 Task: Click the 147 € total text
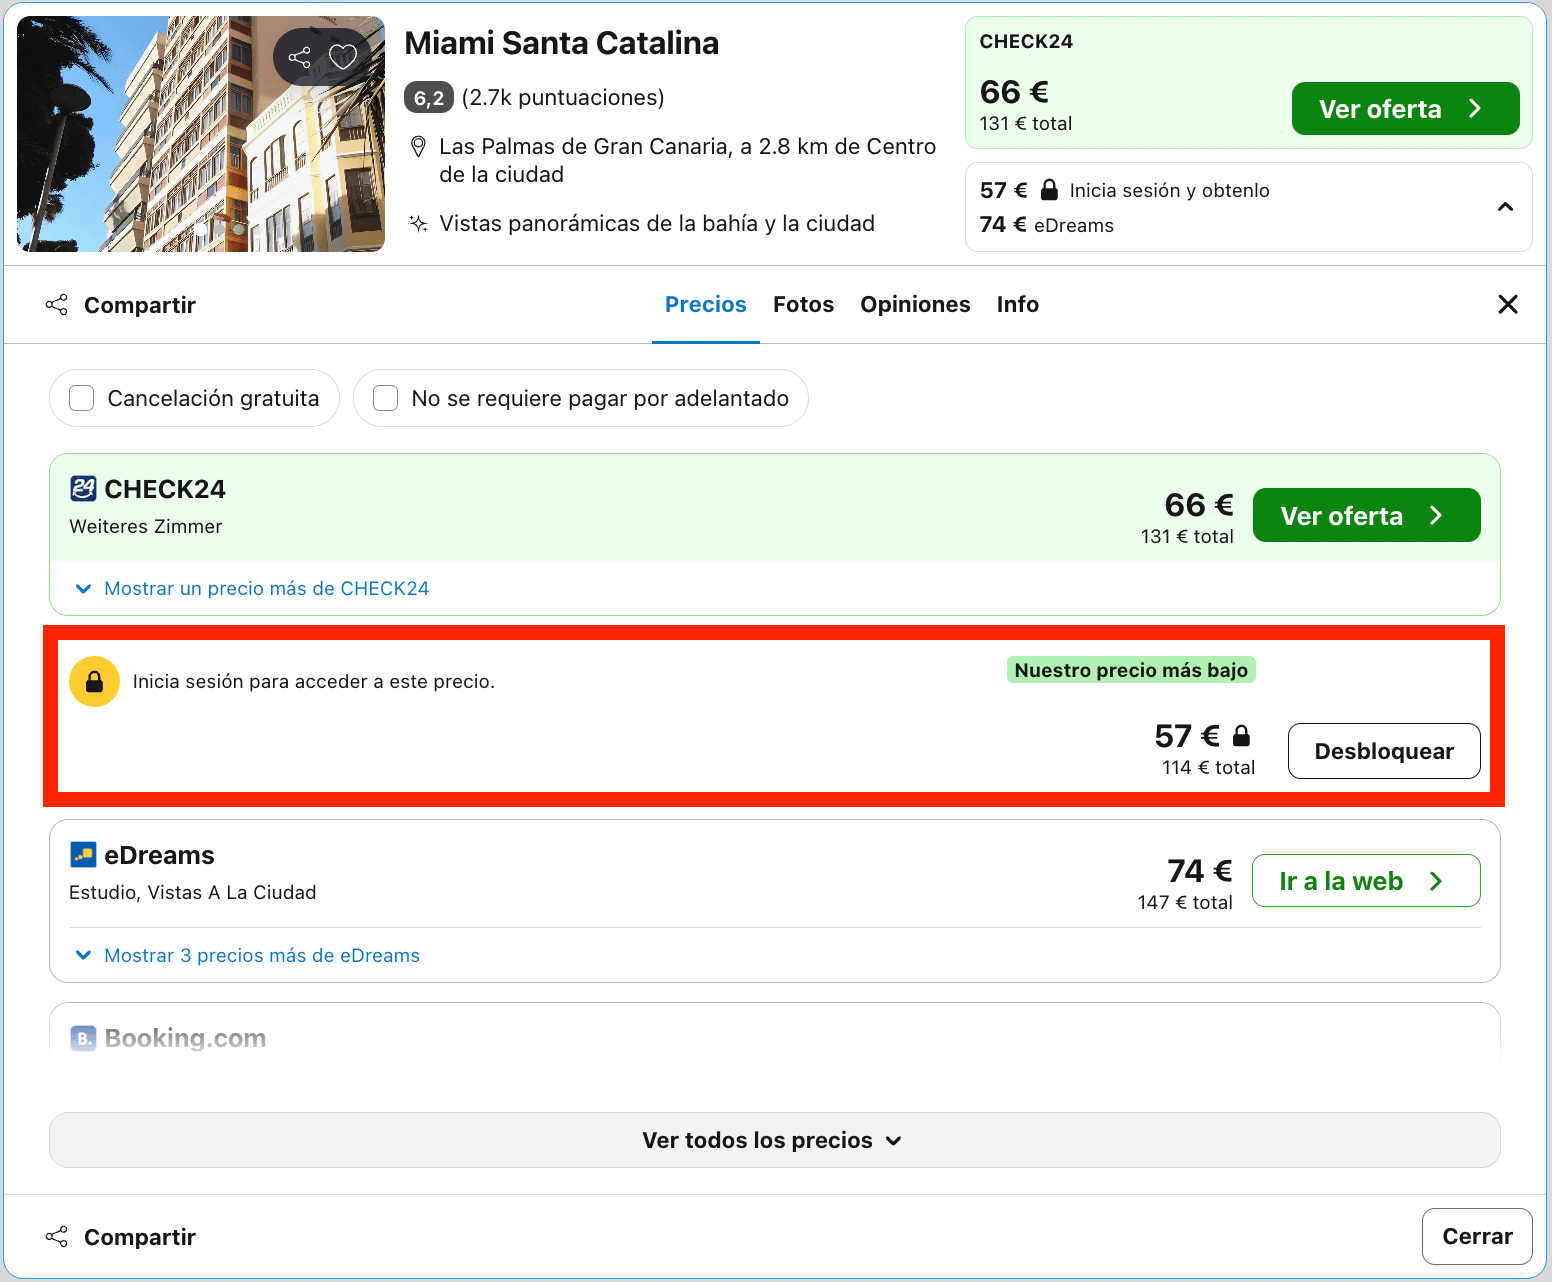1185,902
